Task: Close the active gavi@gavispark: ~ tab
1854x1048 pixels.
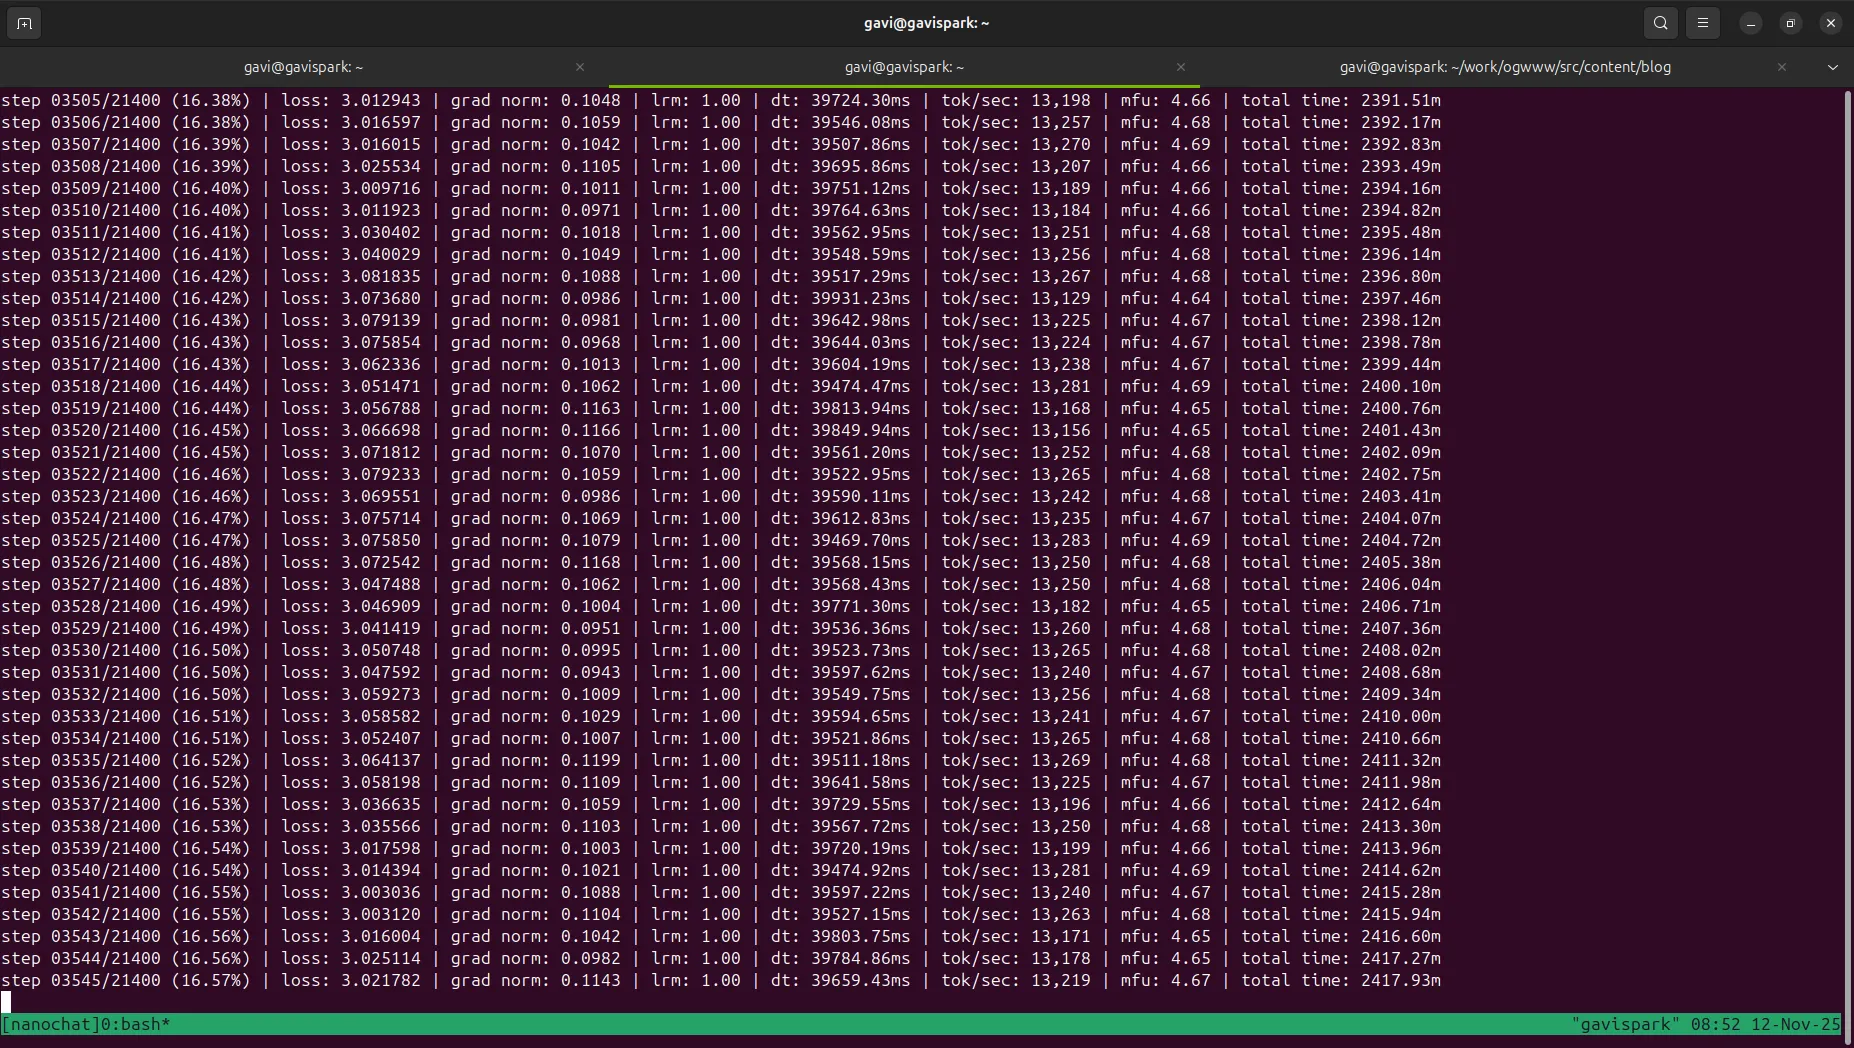Action: click(1181, 67)
